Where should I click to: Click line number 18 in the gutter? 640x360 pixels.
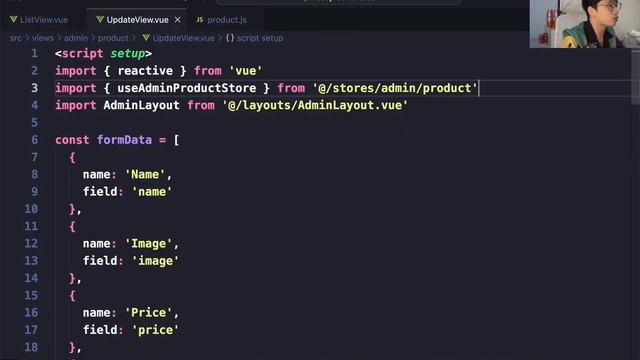tap(31, 347)
